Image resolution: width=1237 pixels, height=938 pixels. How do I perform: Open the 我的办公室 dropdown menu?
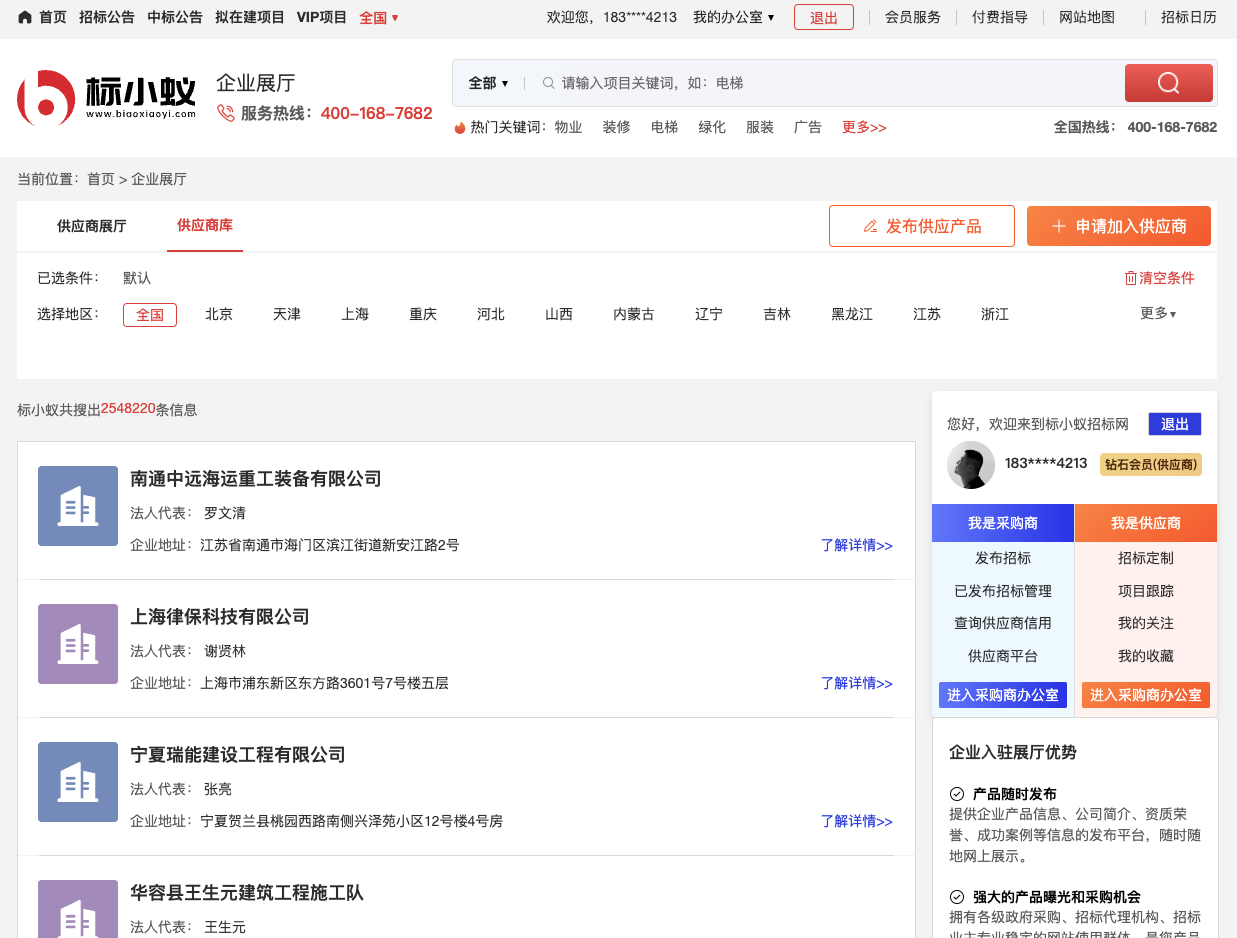[x=733, y=17]
